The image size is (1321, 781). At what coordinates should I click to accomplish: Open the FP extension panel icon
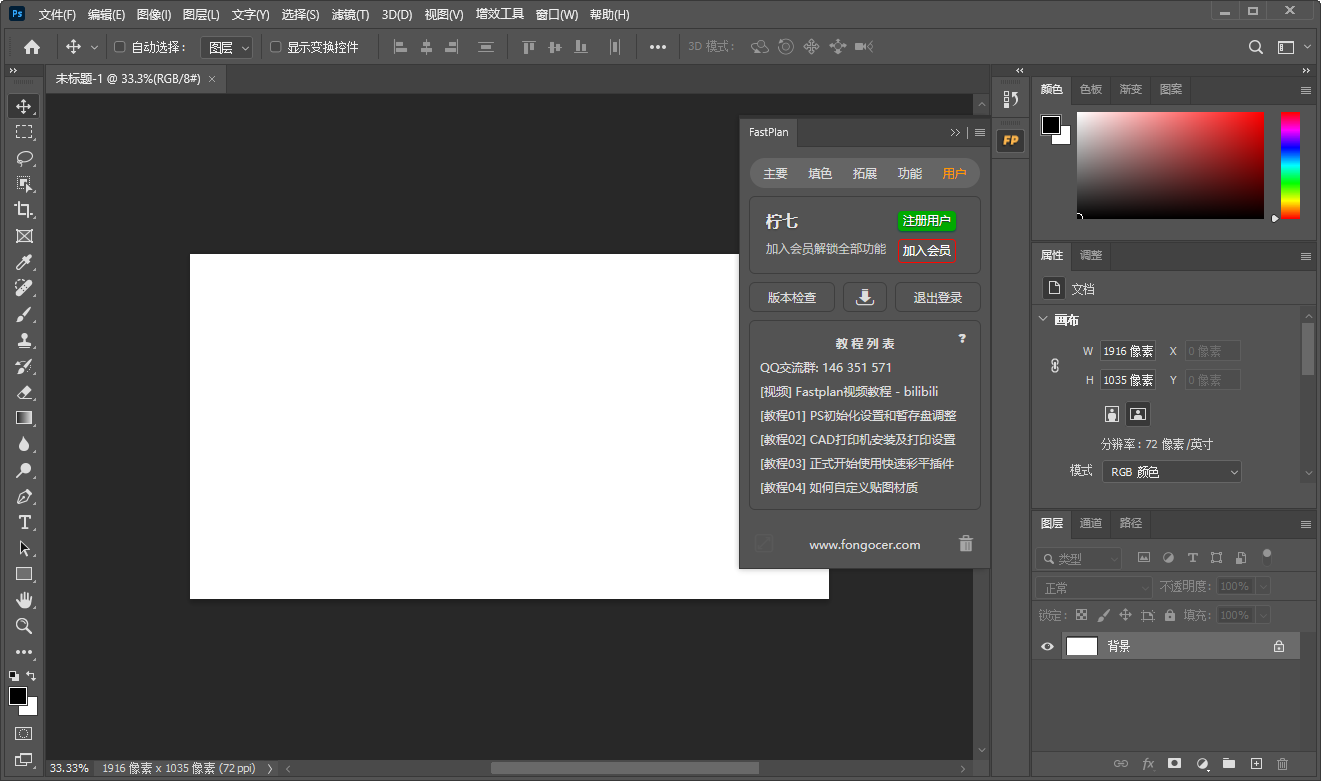coord(1010,140)
